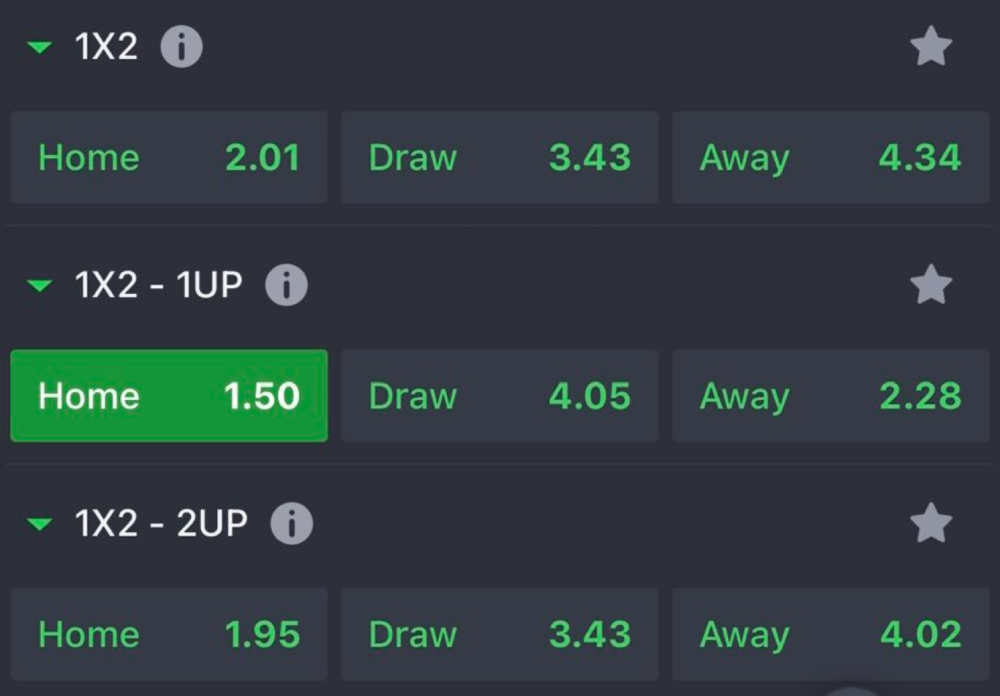Screen dimensions: 1000x696
Task: Favorite the 1X2 - 1UP market star
Action: coord(931,286)
